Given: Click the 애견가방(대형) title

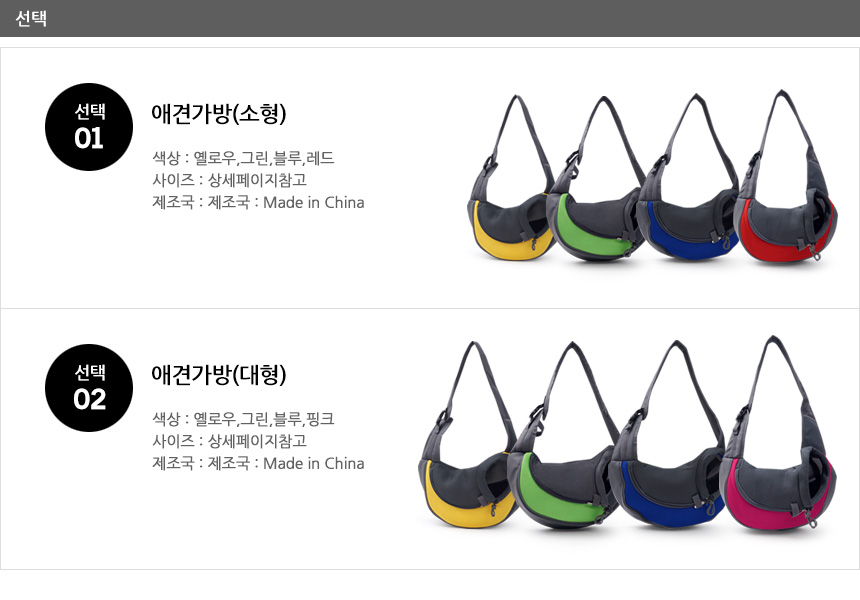Looking at the screenshot, I should pyautogui.click(x=219, y=375).
